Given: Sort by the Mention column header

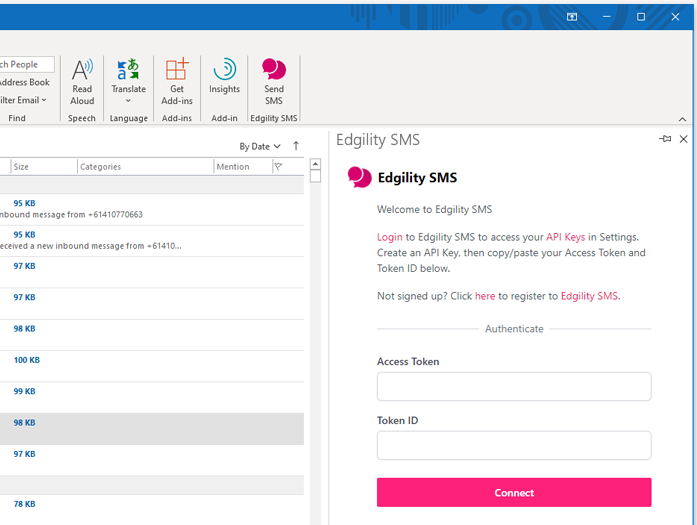Looking at the screenshot, I should (243, 167).
